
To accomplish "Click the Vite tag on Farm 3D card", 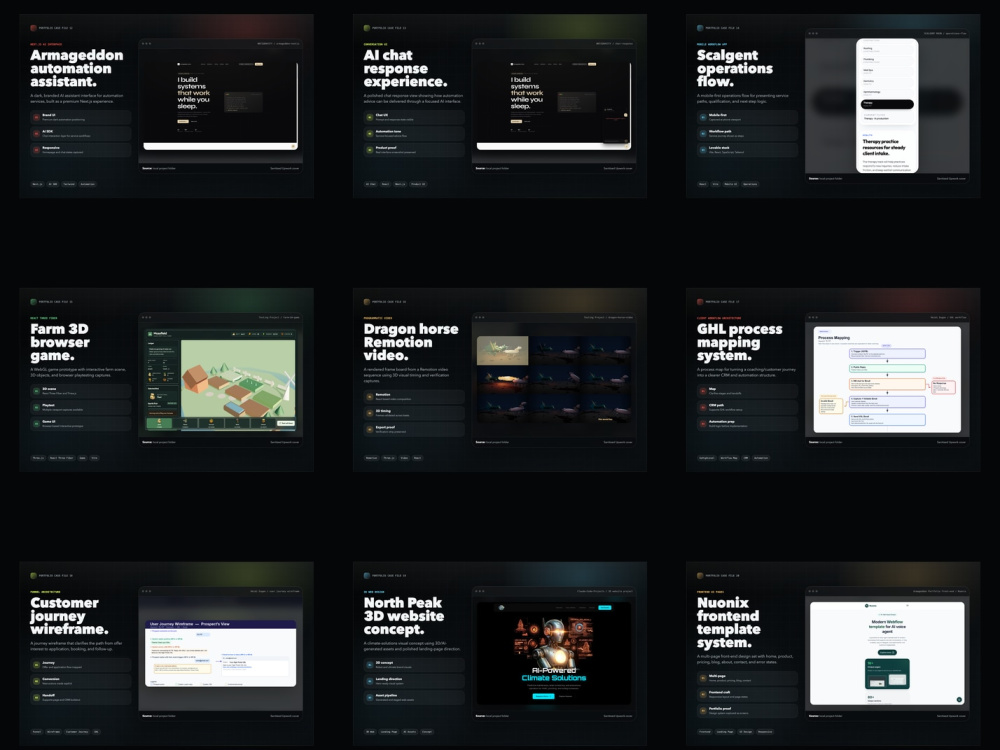I will (94, 458).
